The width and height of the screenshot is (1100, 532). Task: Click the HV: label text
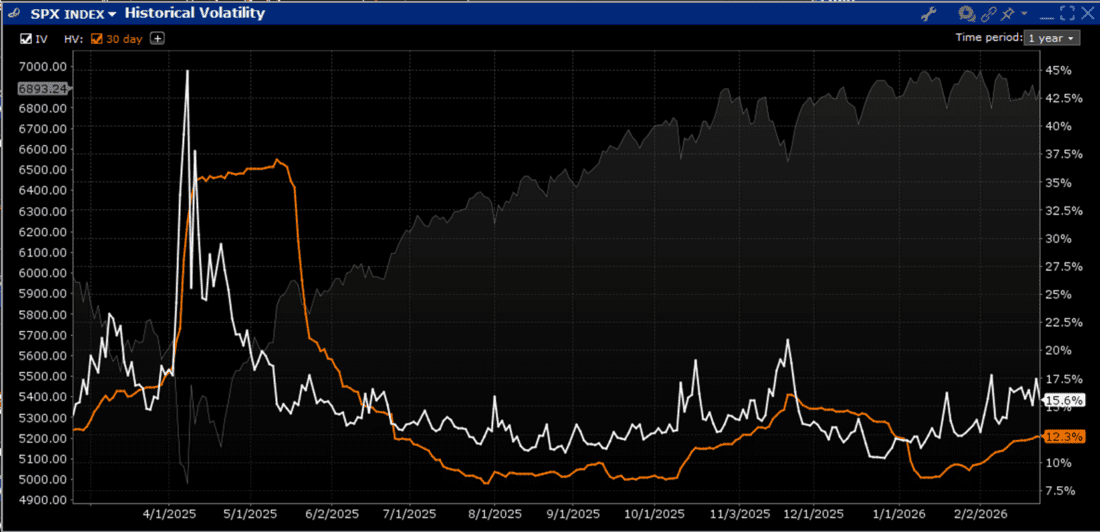(76, 39)
